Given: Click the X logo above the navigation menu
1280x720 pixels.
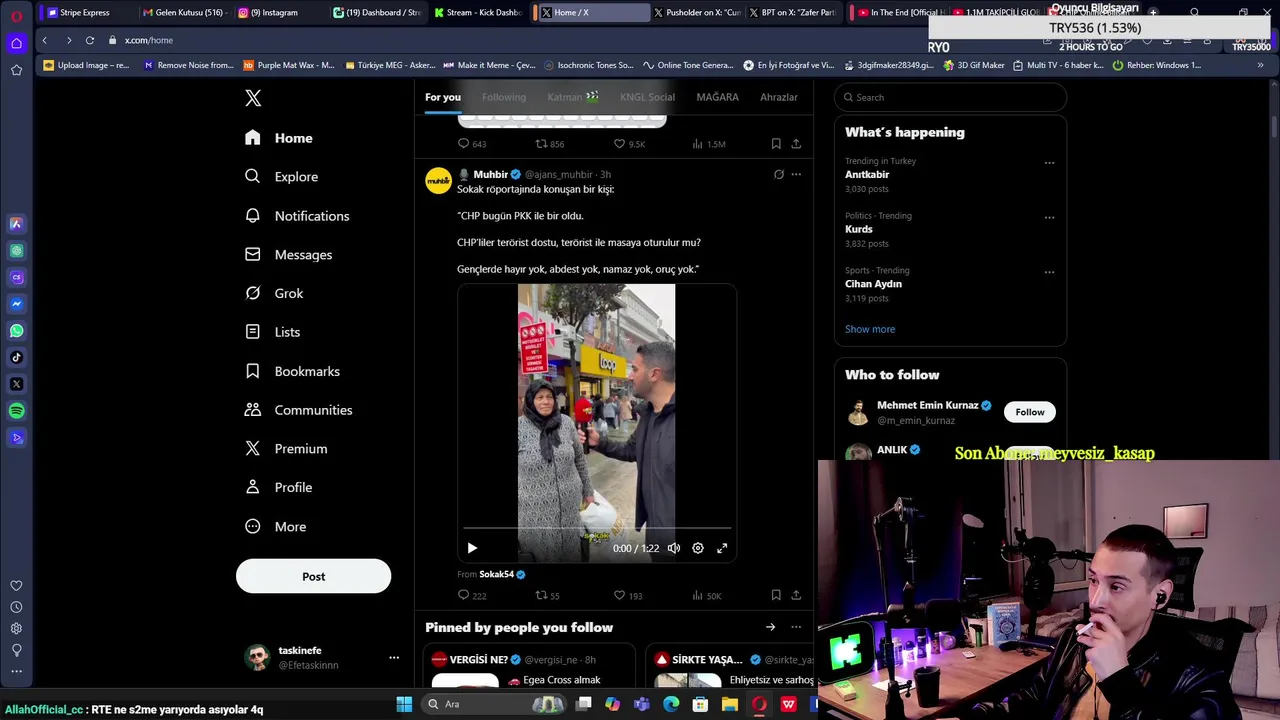Looking at the screenshot, I should coord(253,98).
